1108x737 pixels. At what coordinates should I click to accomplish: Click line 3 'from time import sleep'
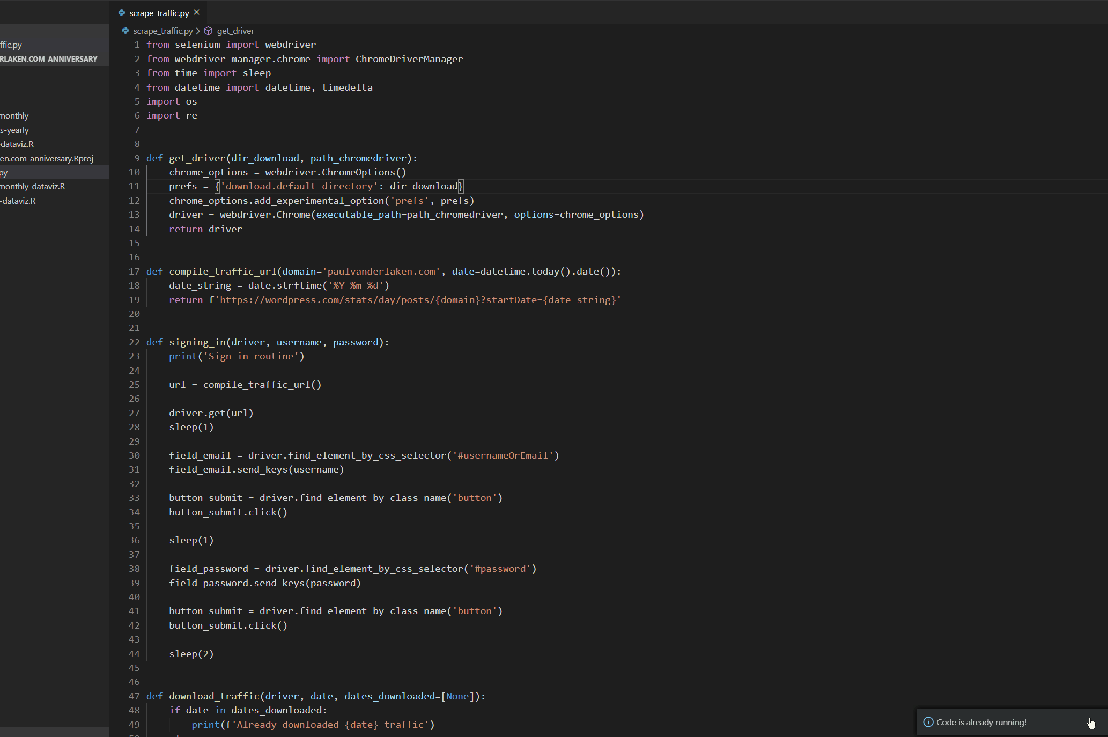[208, 73]
